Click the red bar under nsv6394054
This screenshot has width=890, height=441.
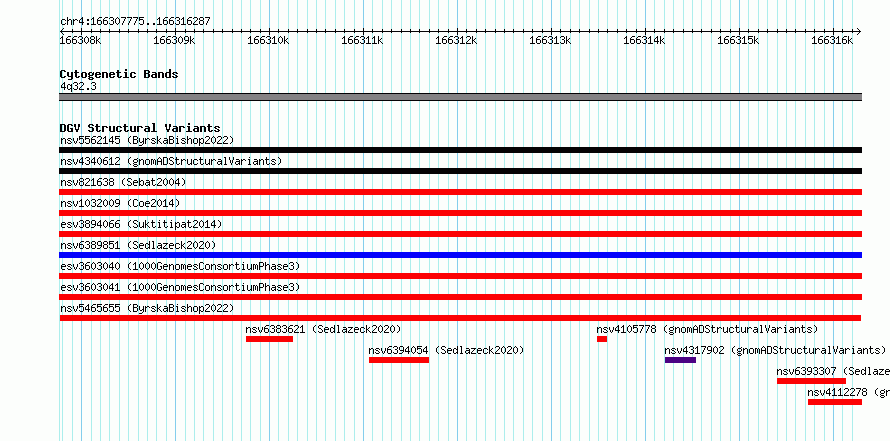[x=399, y=360]
